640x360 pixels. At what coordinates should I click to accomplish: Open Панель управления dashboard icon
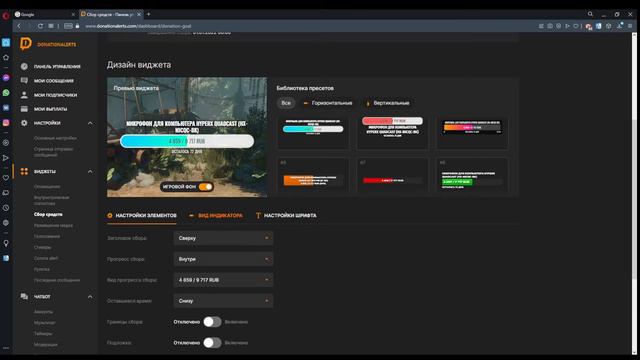click(24, 66)
